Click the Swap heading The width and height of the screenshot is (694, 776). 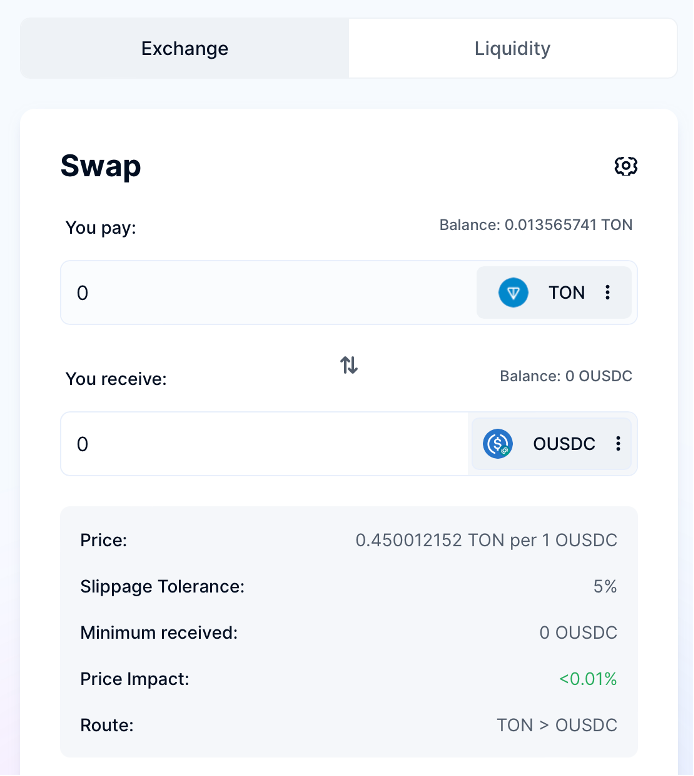pos(101,166)
